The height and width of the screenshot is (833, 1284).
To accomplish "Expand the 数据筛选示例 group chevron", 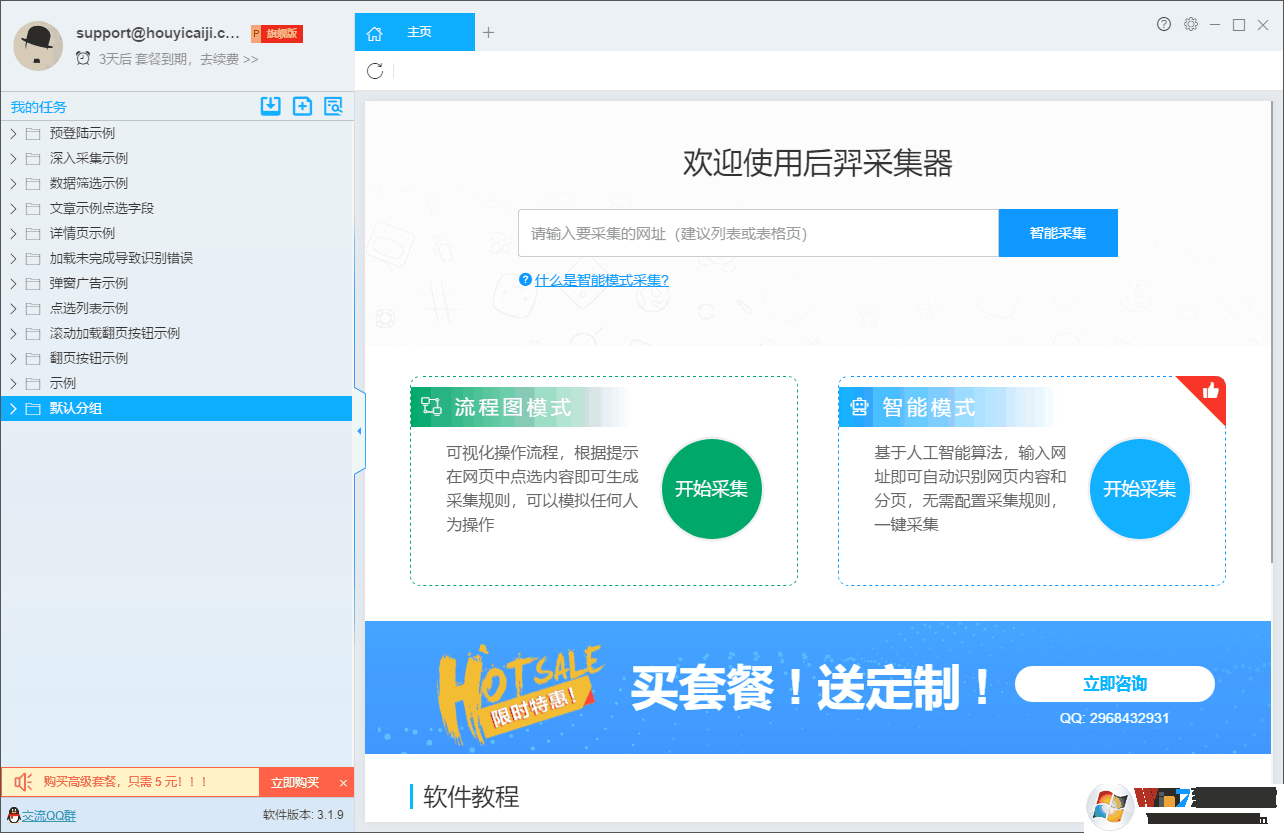I will point(13,183).
